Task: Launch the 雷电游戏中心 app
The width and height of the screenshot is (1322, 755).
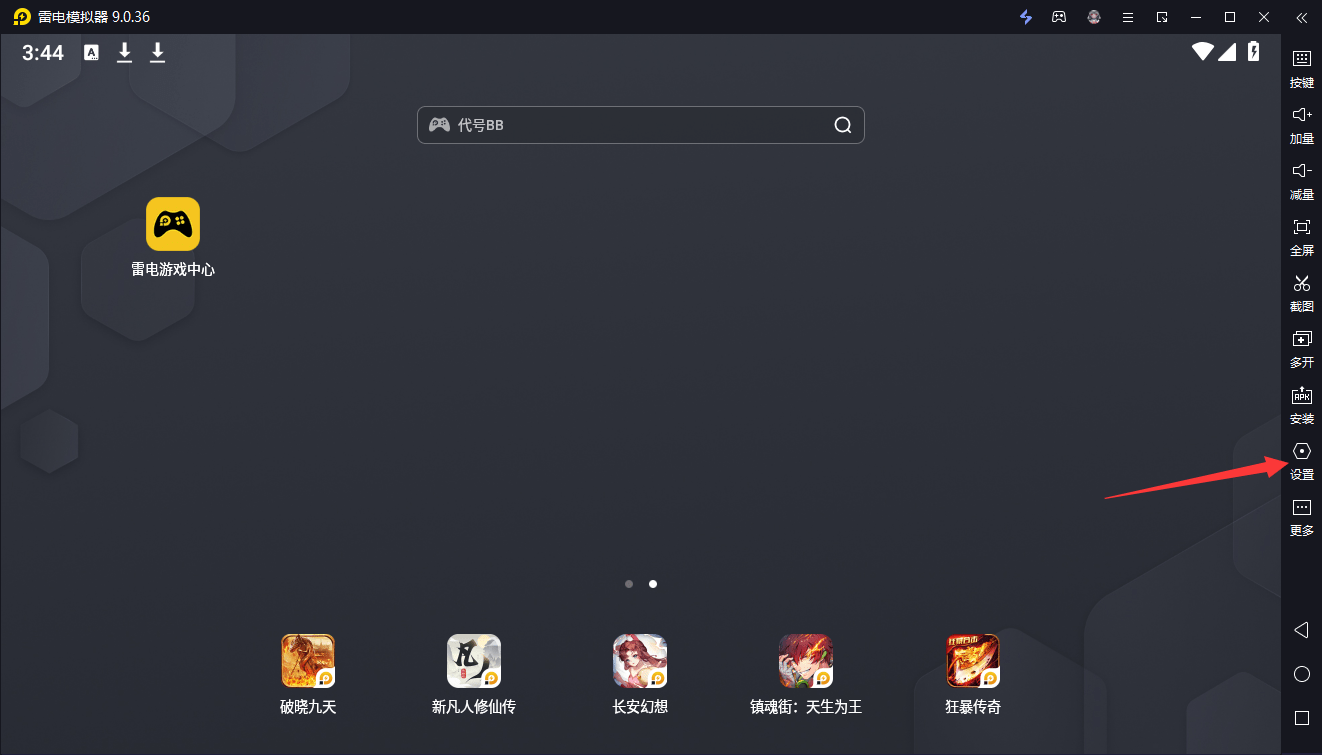Action: (x=173, y=224)
